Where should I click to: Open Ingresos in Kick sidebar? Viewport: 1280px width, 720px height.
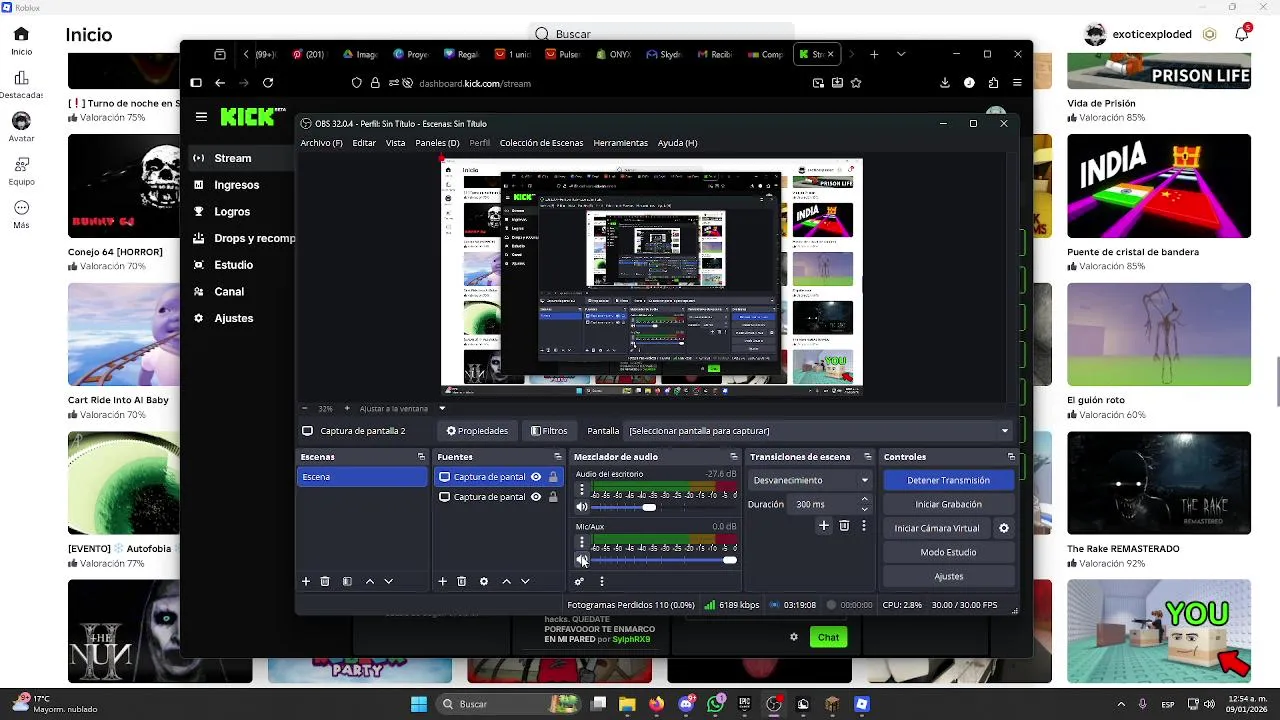(x=237, y=185)
